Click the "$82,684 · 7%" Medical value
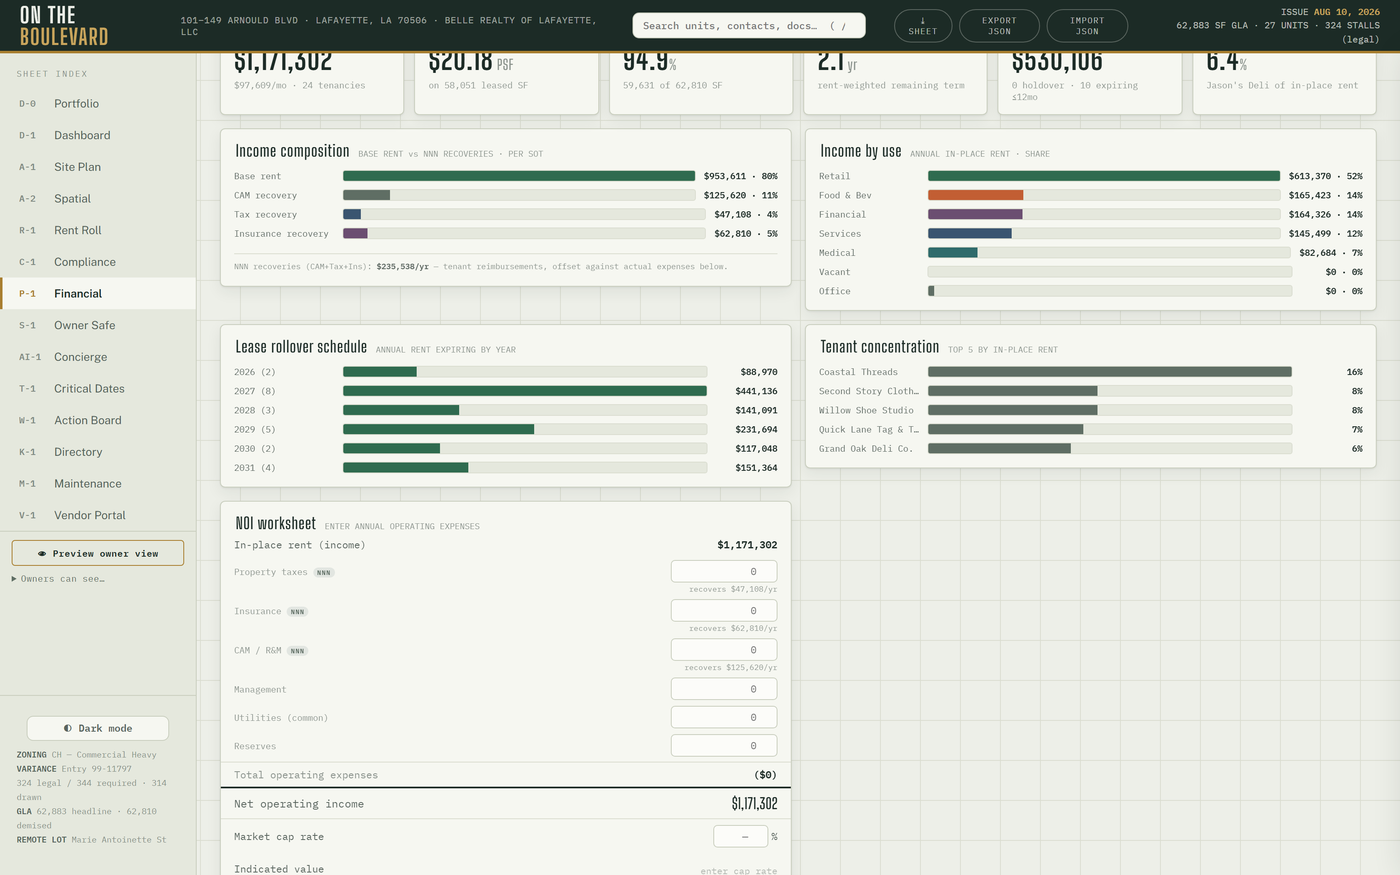This screenshot has width=1400, height=875. (x=1331, y=253)
